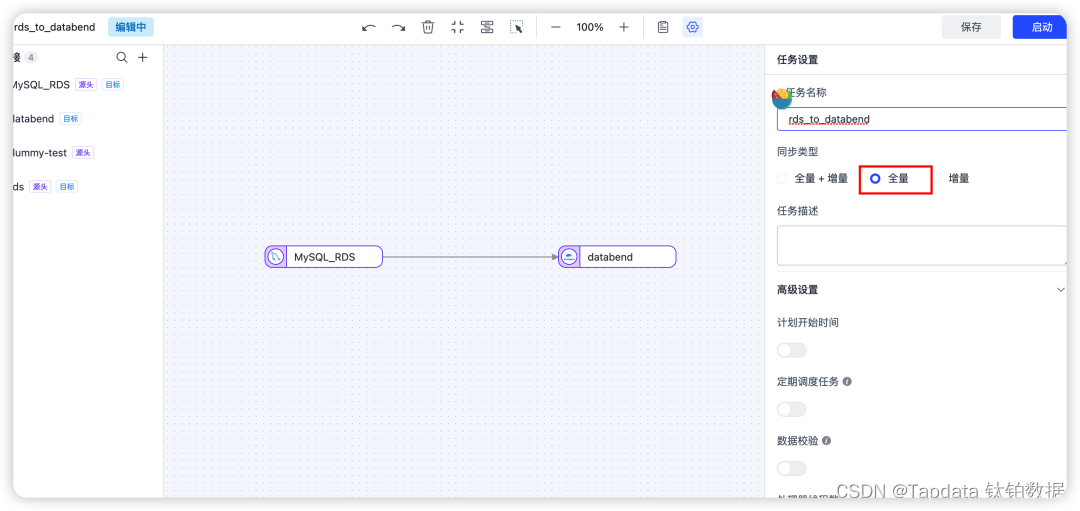Activate the drag-select tool
Image resolution: width=1080 pixels, height=511 pixels.
517,27
